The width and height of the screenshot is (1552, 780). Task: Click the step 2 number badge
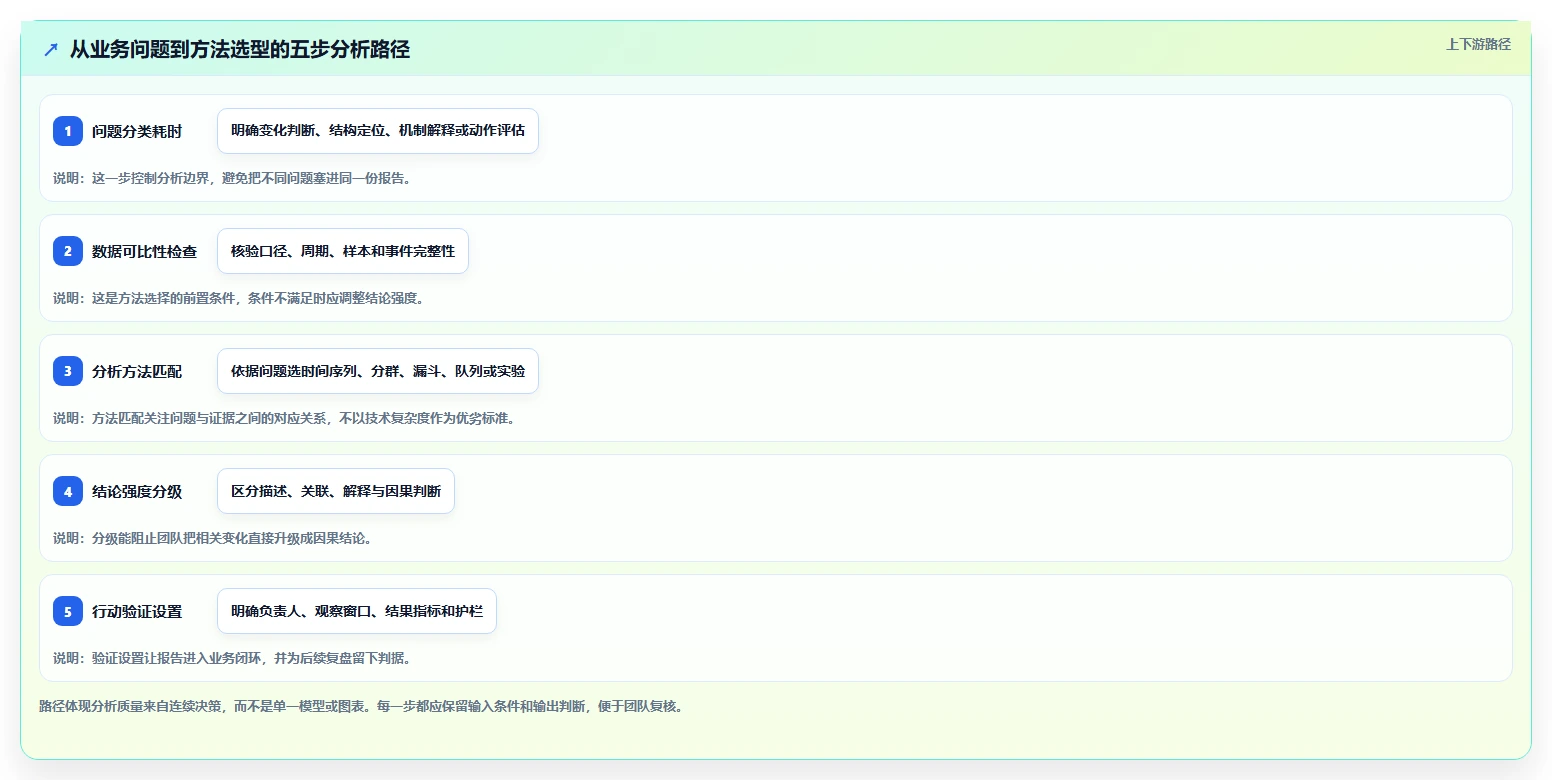(68, 251)
